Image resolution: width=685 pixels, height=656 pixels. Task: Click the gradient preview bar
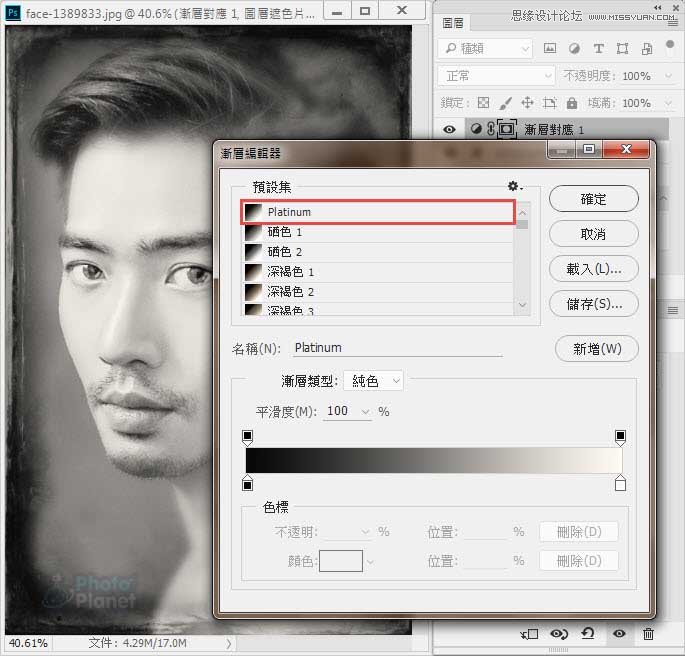coord(434,460)
